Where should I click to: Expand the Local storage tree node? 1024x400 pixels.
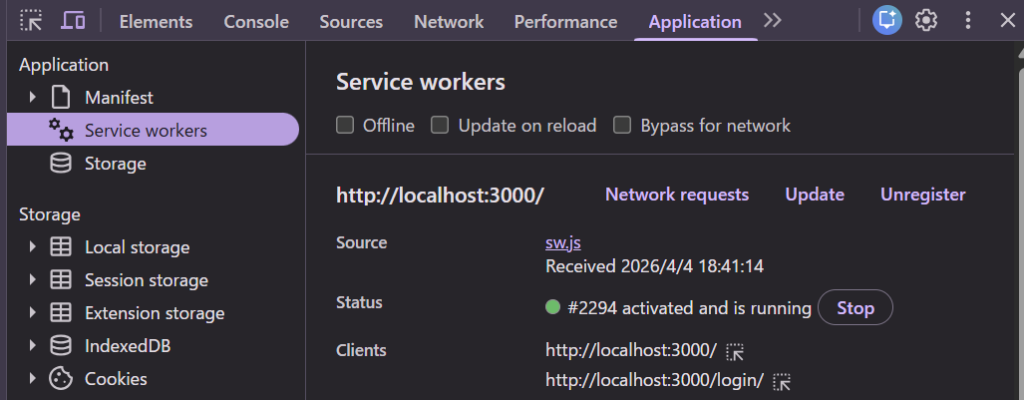click(33, 247)
